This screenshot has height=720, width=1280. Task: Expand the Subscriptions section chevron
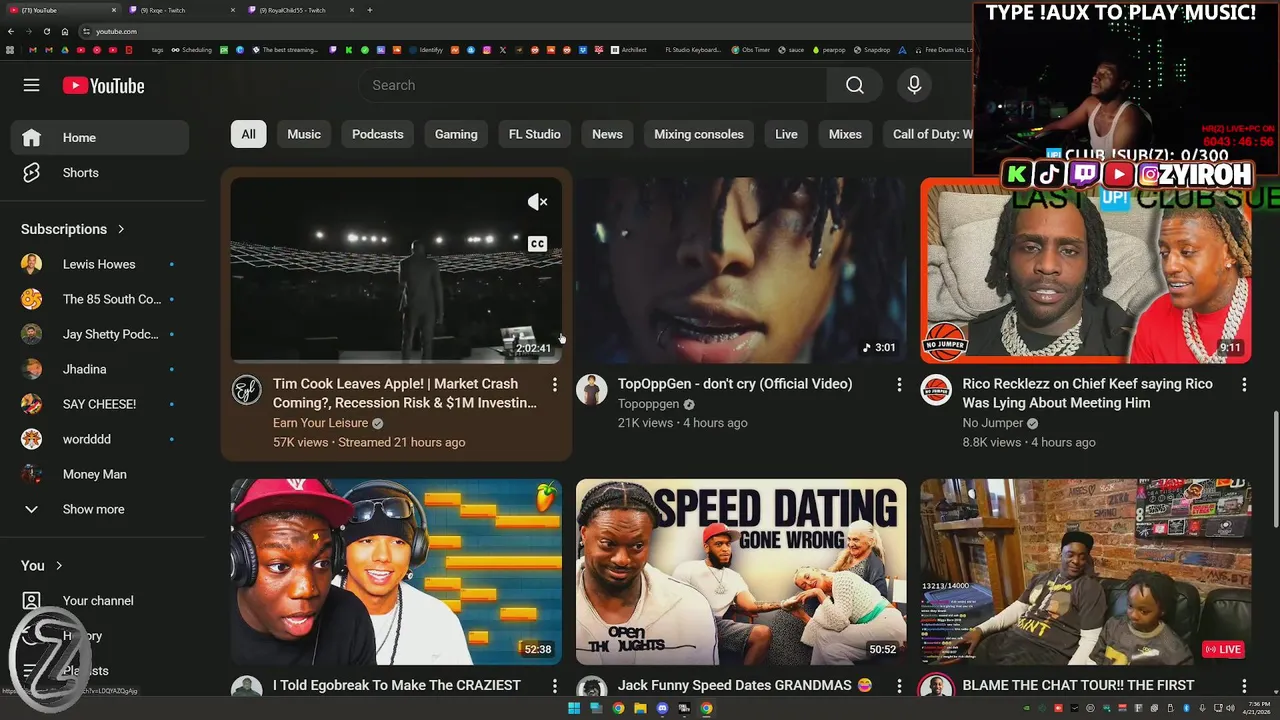click(121, 229)
